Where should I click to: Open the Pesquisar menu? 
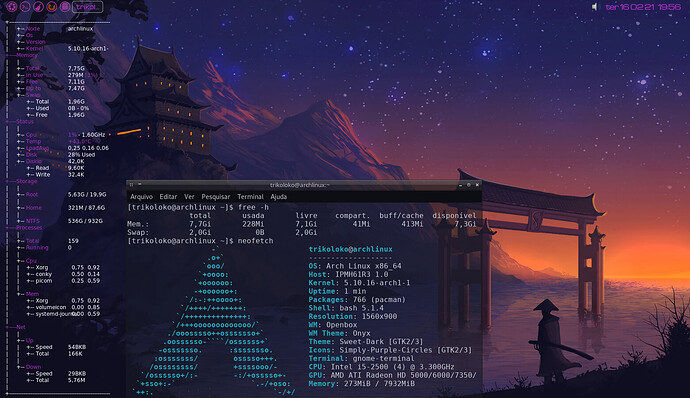[216, 197]
